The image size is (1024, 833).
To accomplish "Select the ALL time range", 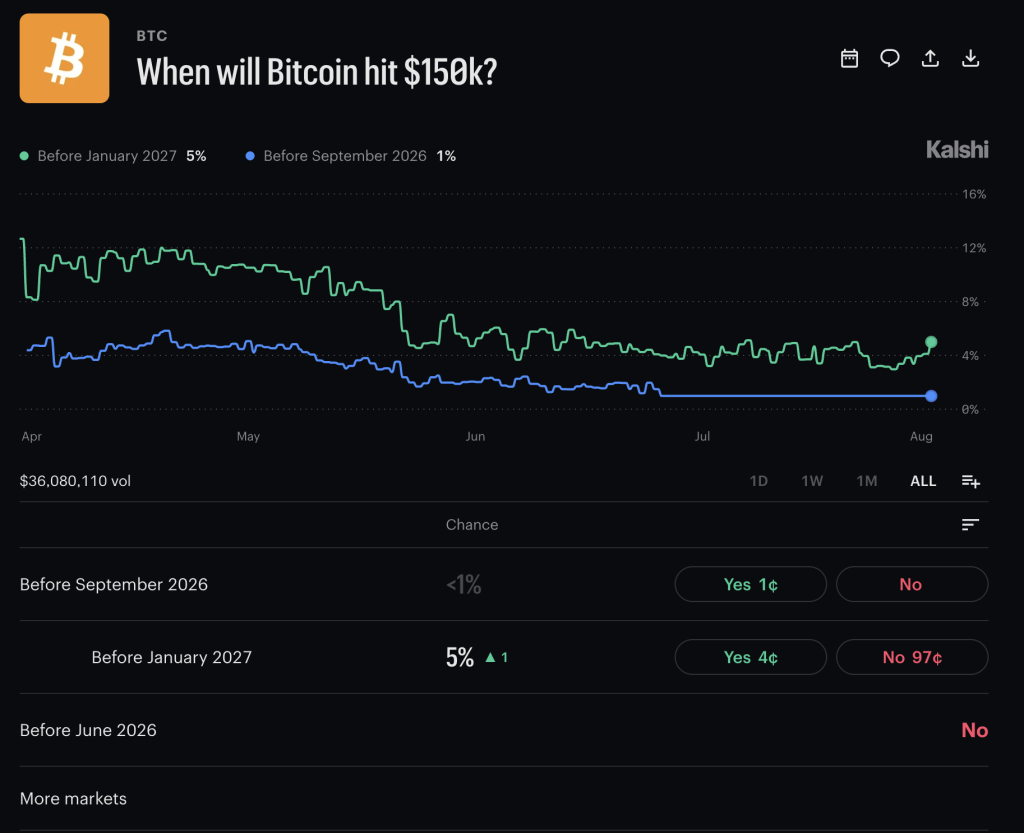I will point(923,481).
